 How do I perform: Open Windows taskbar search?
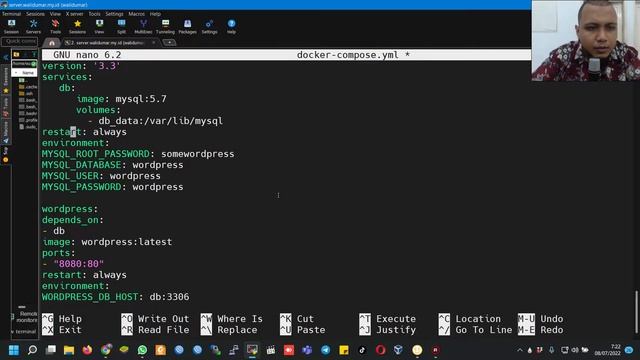pyautogui.click(x=32, y=350)
